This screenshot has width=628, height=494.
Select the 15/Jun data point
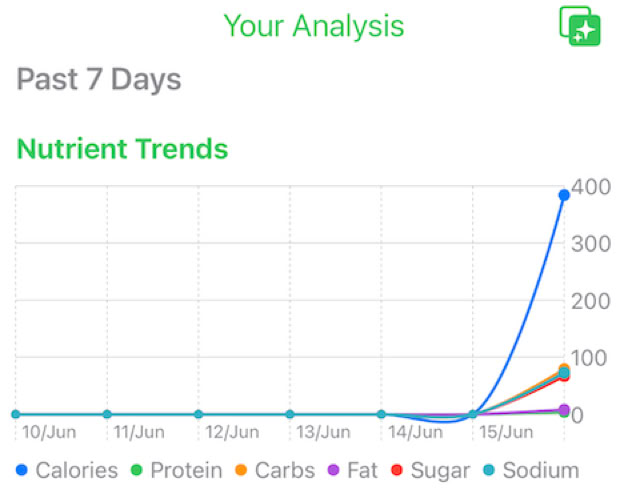click(473, 414)
